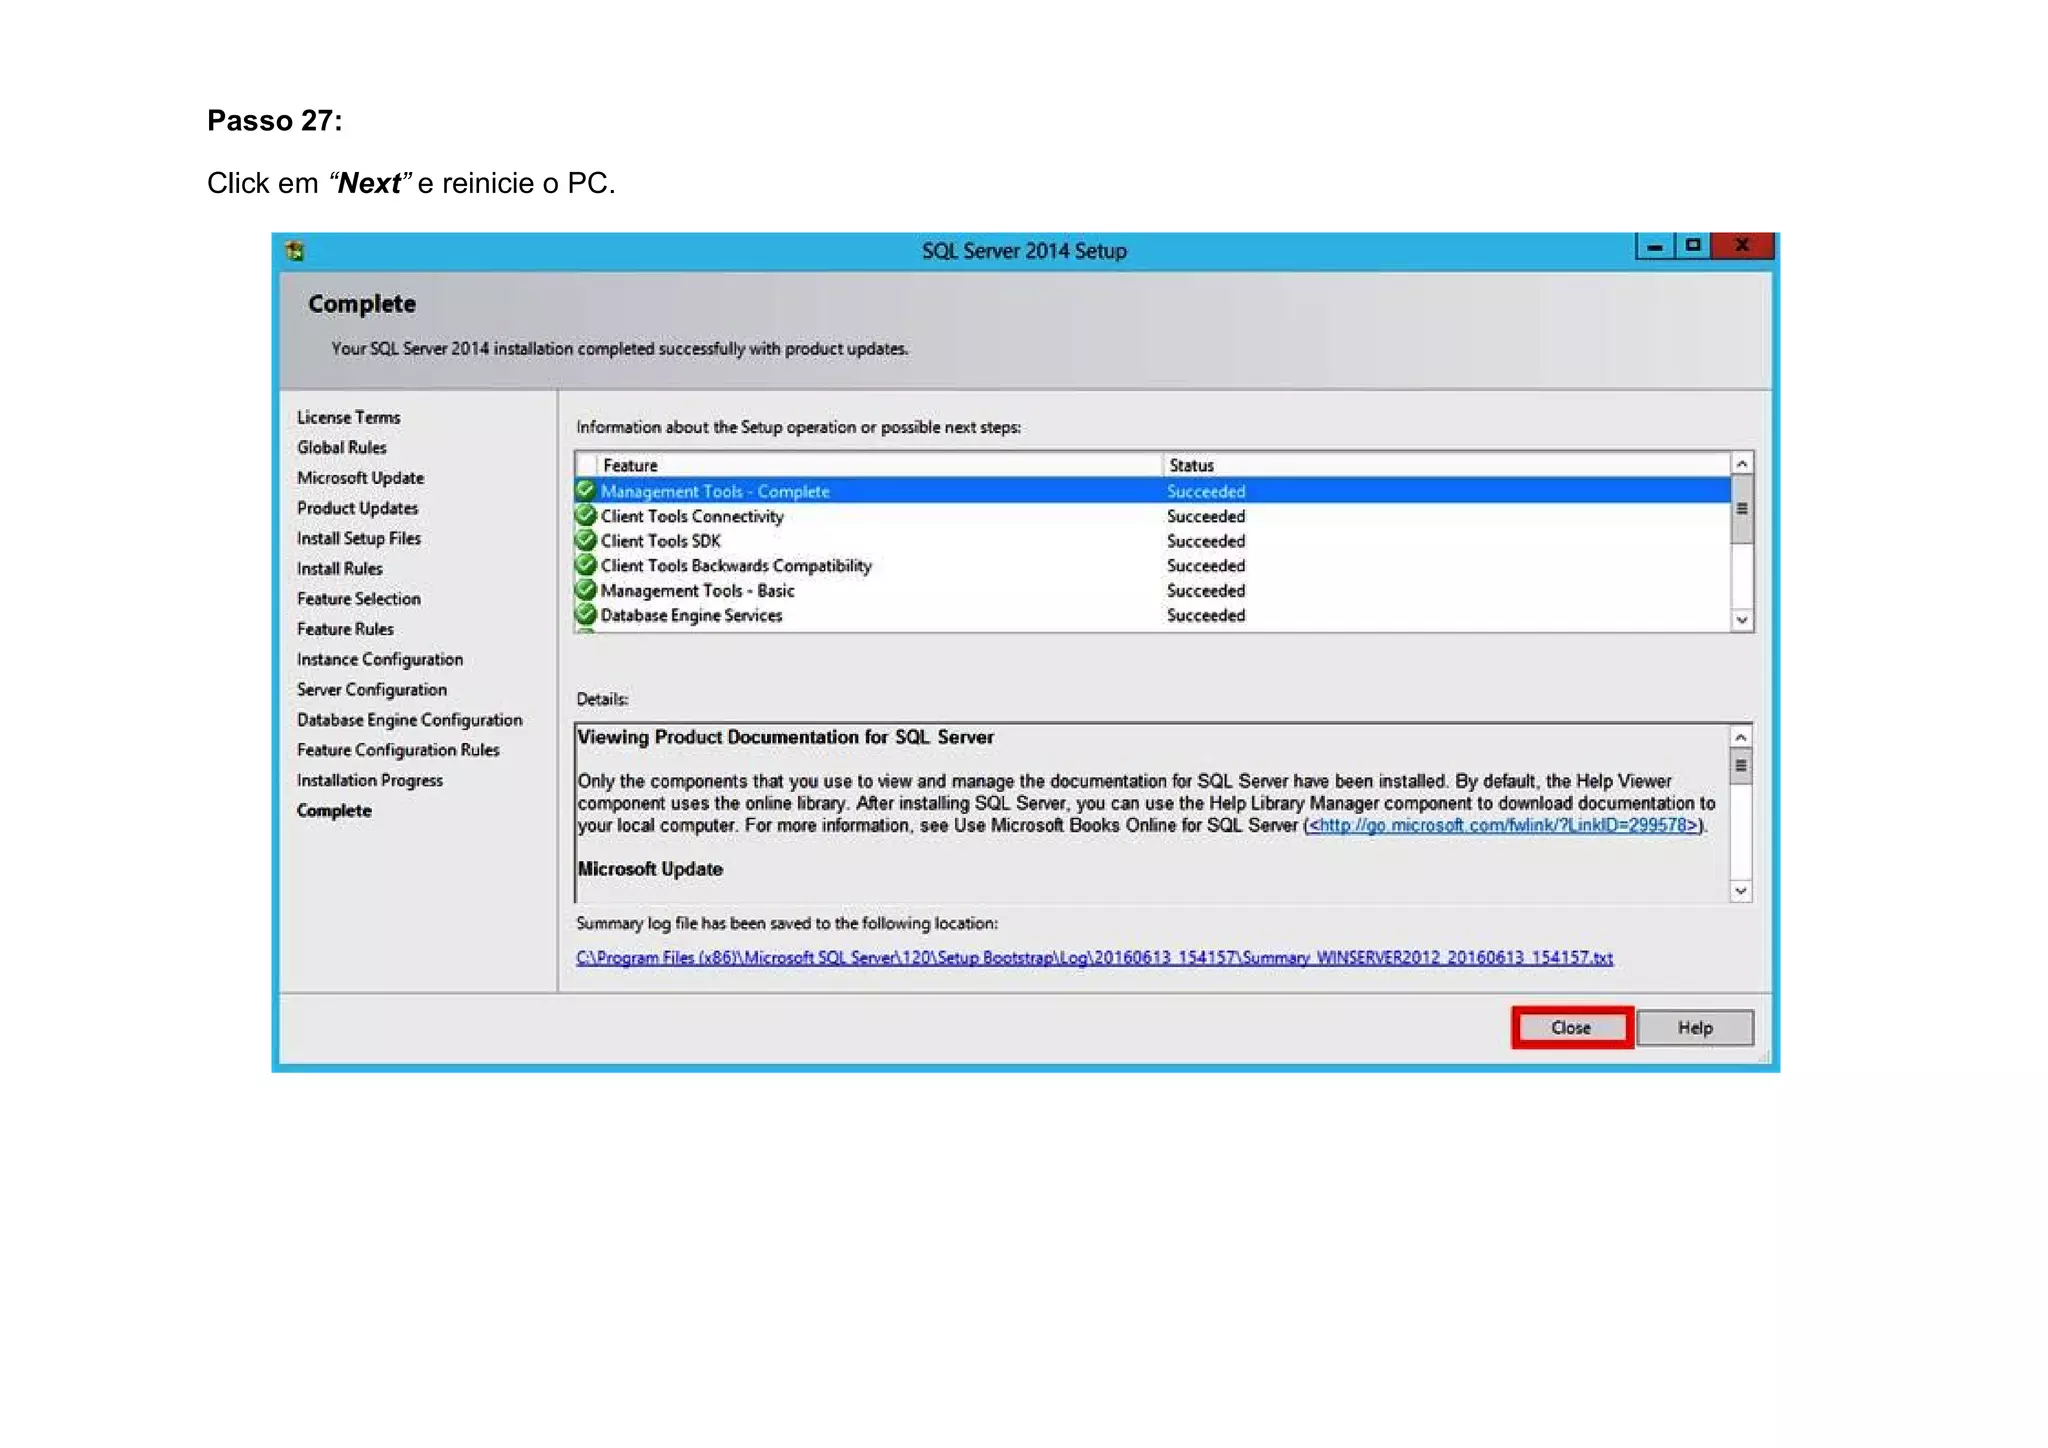Select Client Tools Backwards Compatibility row
The width and height of the screenshot is (2048, 1448).
click(1153, 566)
